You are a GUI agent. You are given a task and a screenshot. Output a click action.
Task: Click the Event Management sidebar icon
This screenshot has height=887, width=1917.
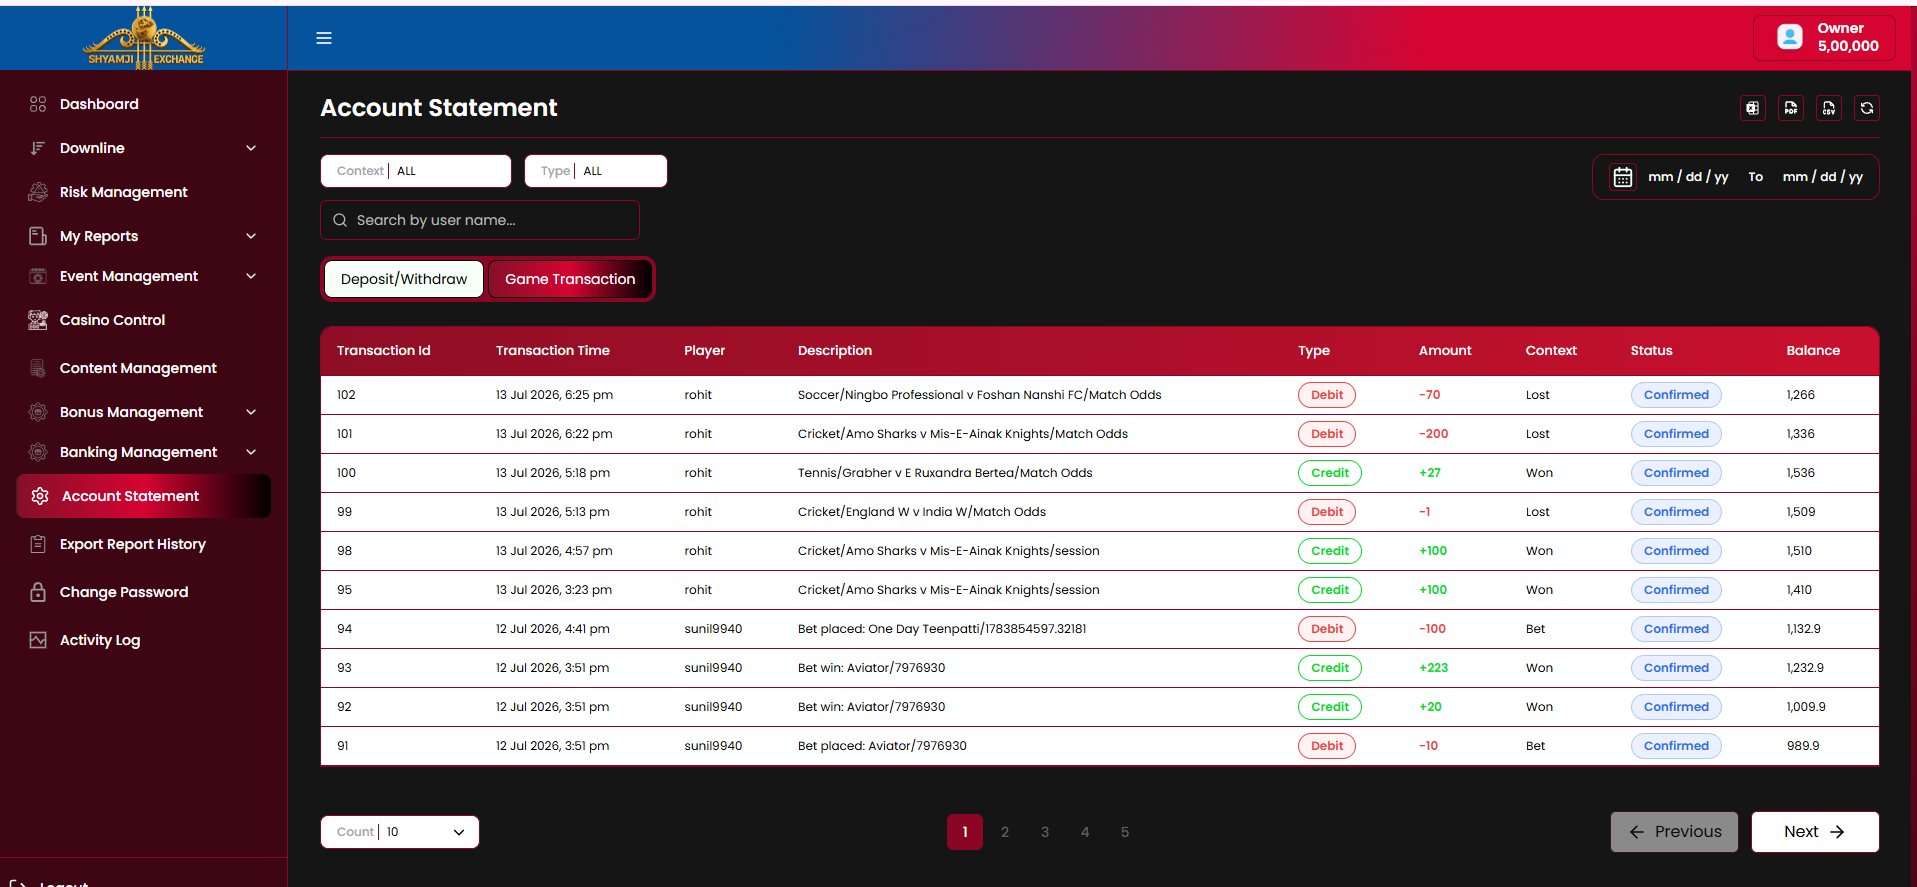(x=38, y=276)
